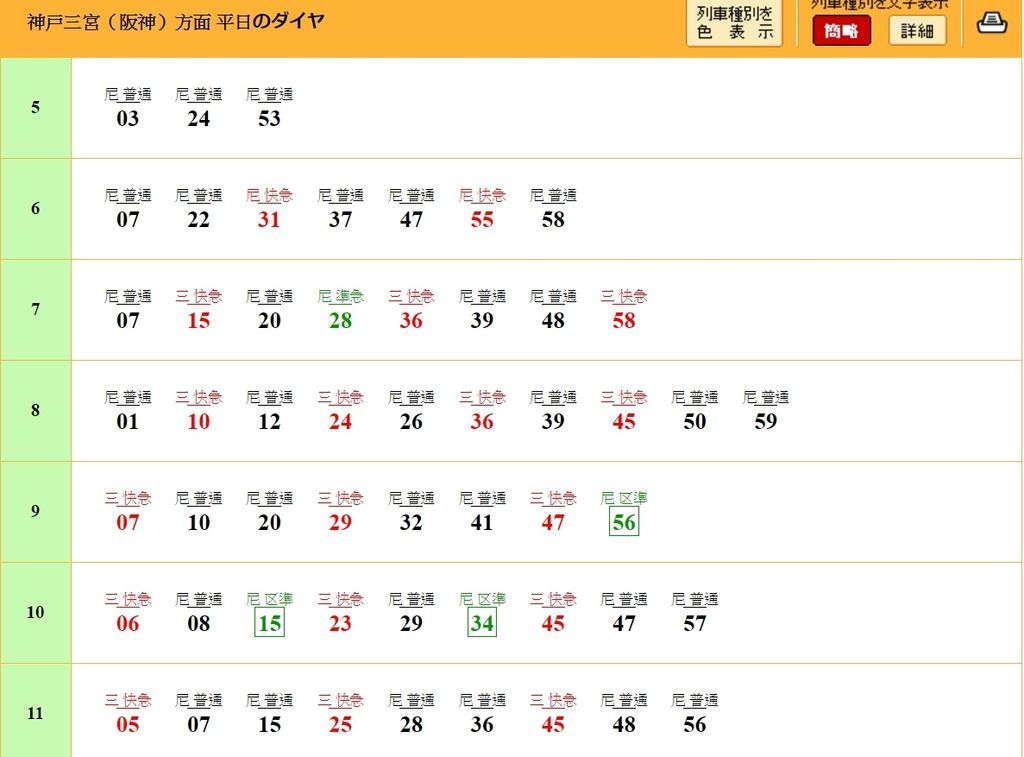
Task: Select the 5:53 普通 train
Action: point(269,119)
